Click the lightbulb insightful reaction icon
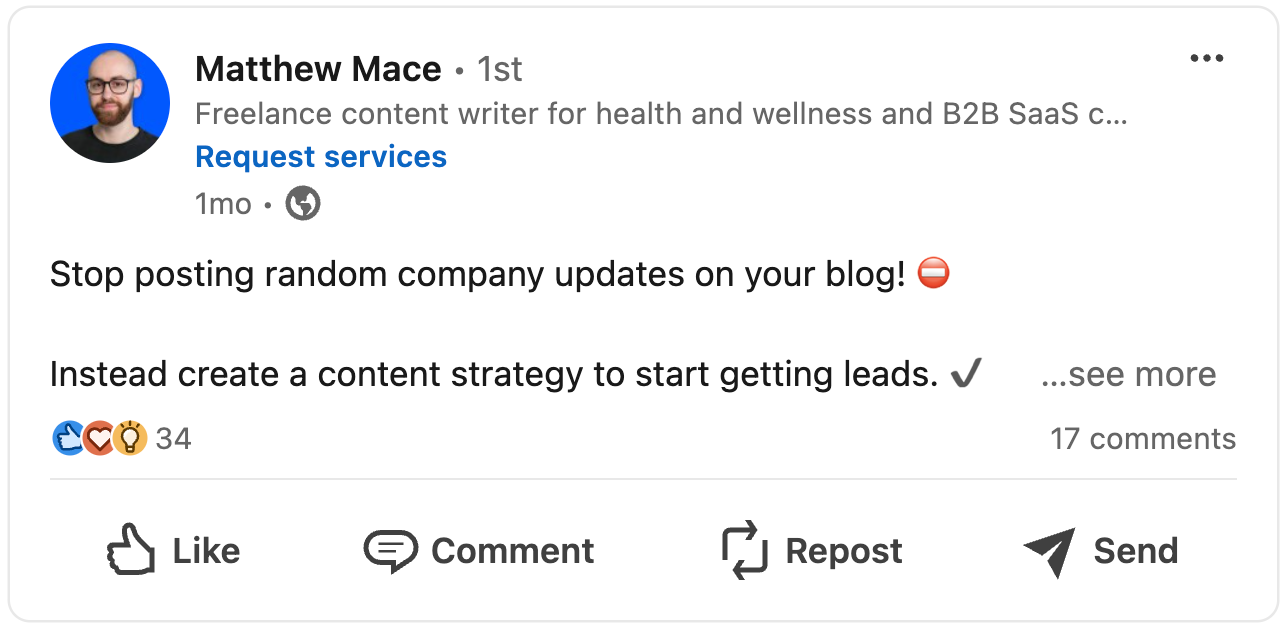Viewport: 1288px width, 632px height. [x=130, y=438]
